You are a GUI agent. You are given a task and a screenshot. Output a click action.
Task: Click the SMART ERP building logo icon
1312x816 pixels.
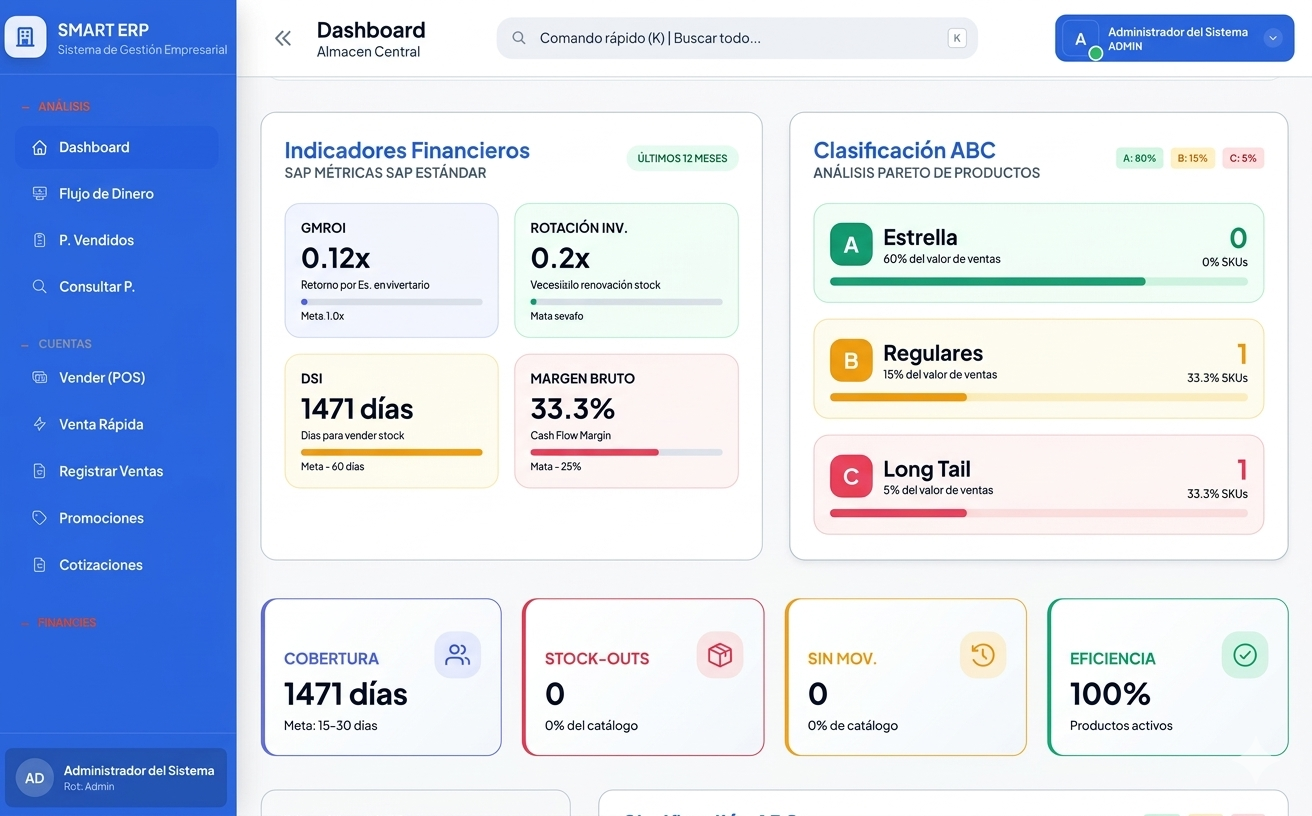pyautogui.click(x=26, y=37)
